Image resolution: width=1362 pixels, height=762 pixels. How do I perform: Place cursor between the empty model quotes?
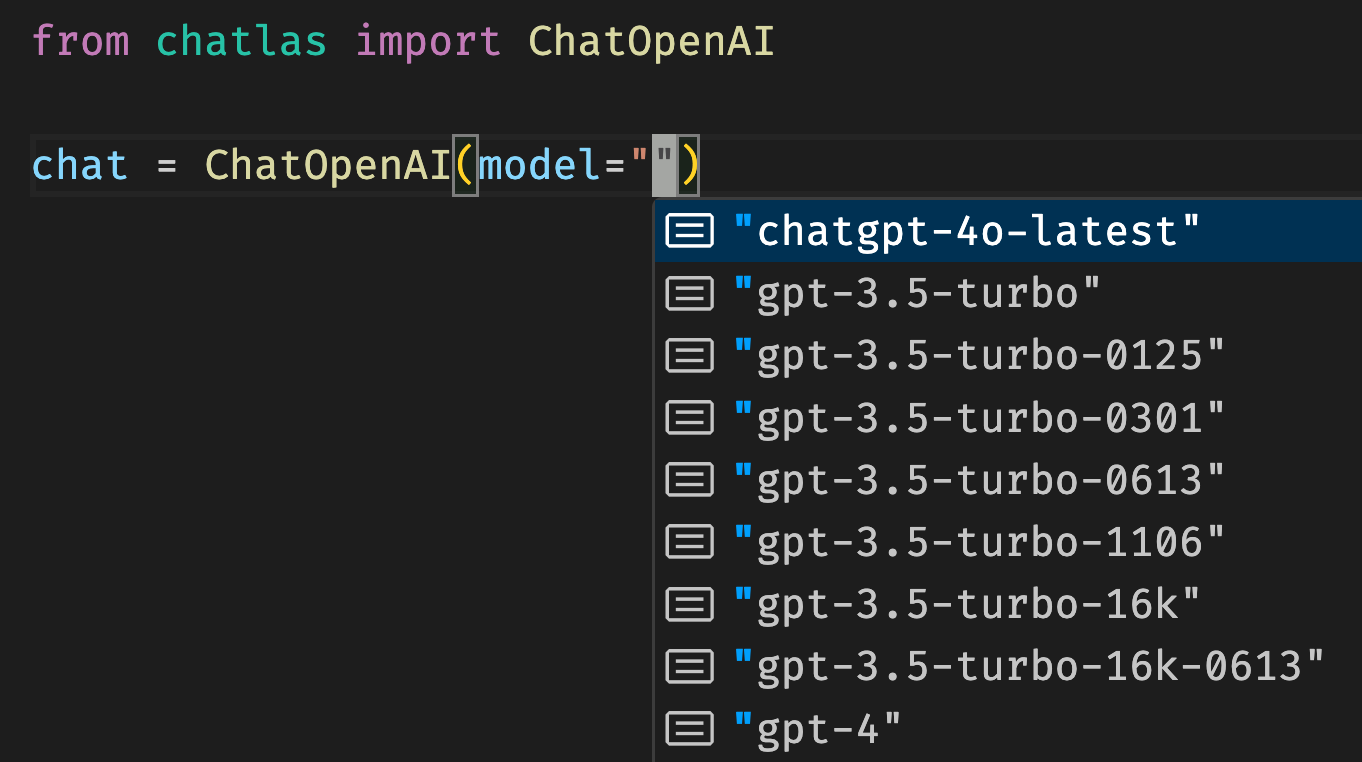click(653, 165)
